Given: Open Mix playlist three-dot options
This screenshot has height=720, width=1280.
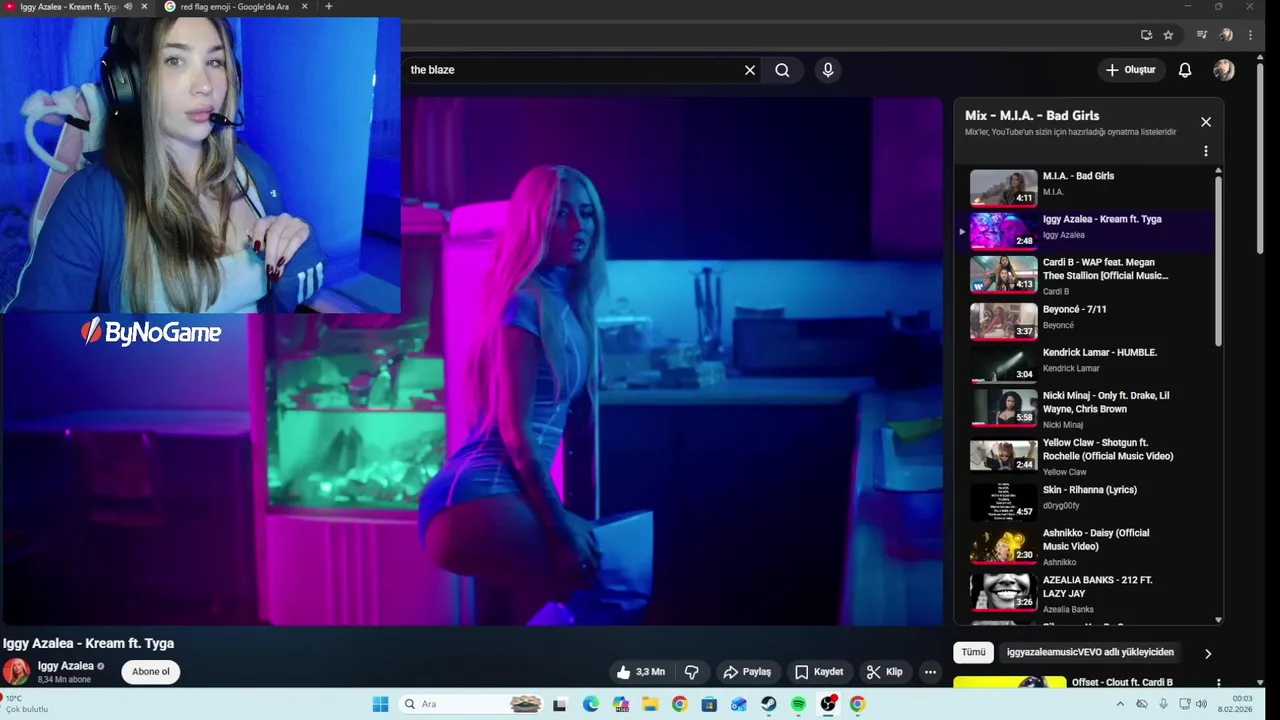Looking at the screenshot, I should click(1206, 151).
